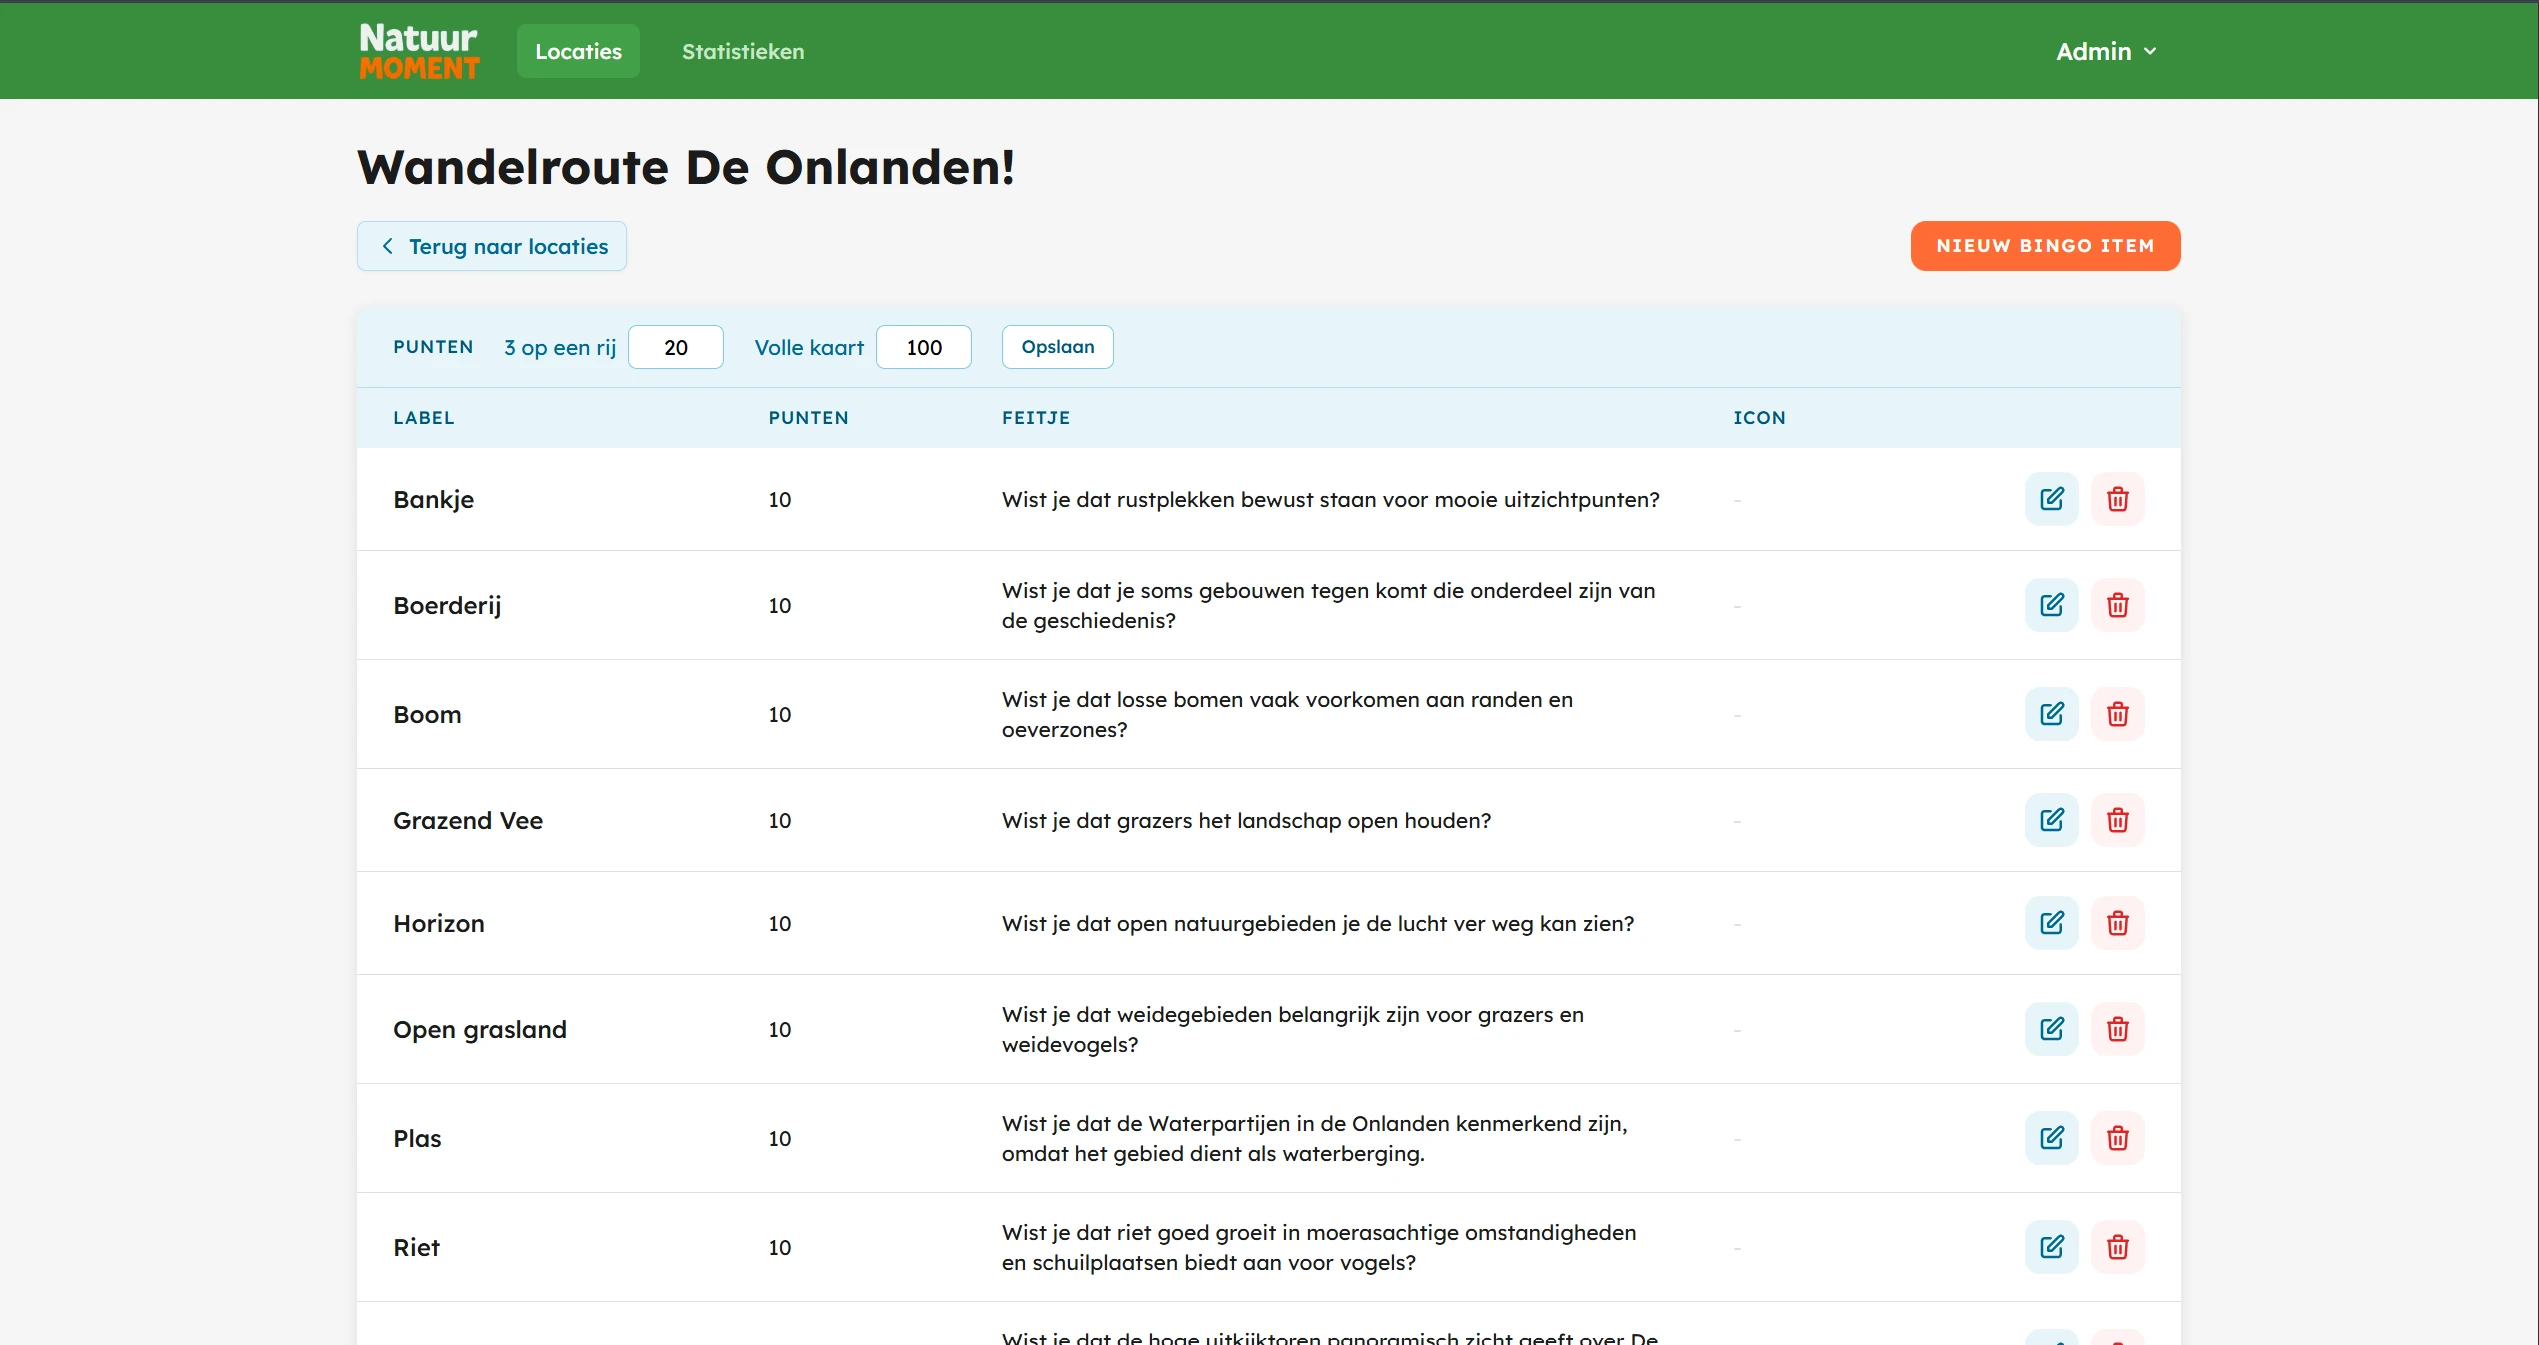Screen dimensions: 2539x1345
Task: Edit the Horizon bingo item
Action: (2051, 923)
